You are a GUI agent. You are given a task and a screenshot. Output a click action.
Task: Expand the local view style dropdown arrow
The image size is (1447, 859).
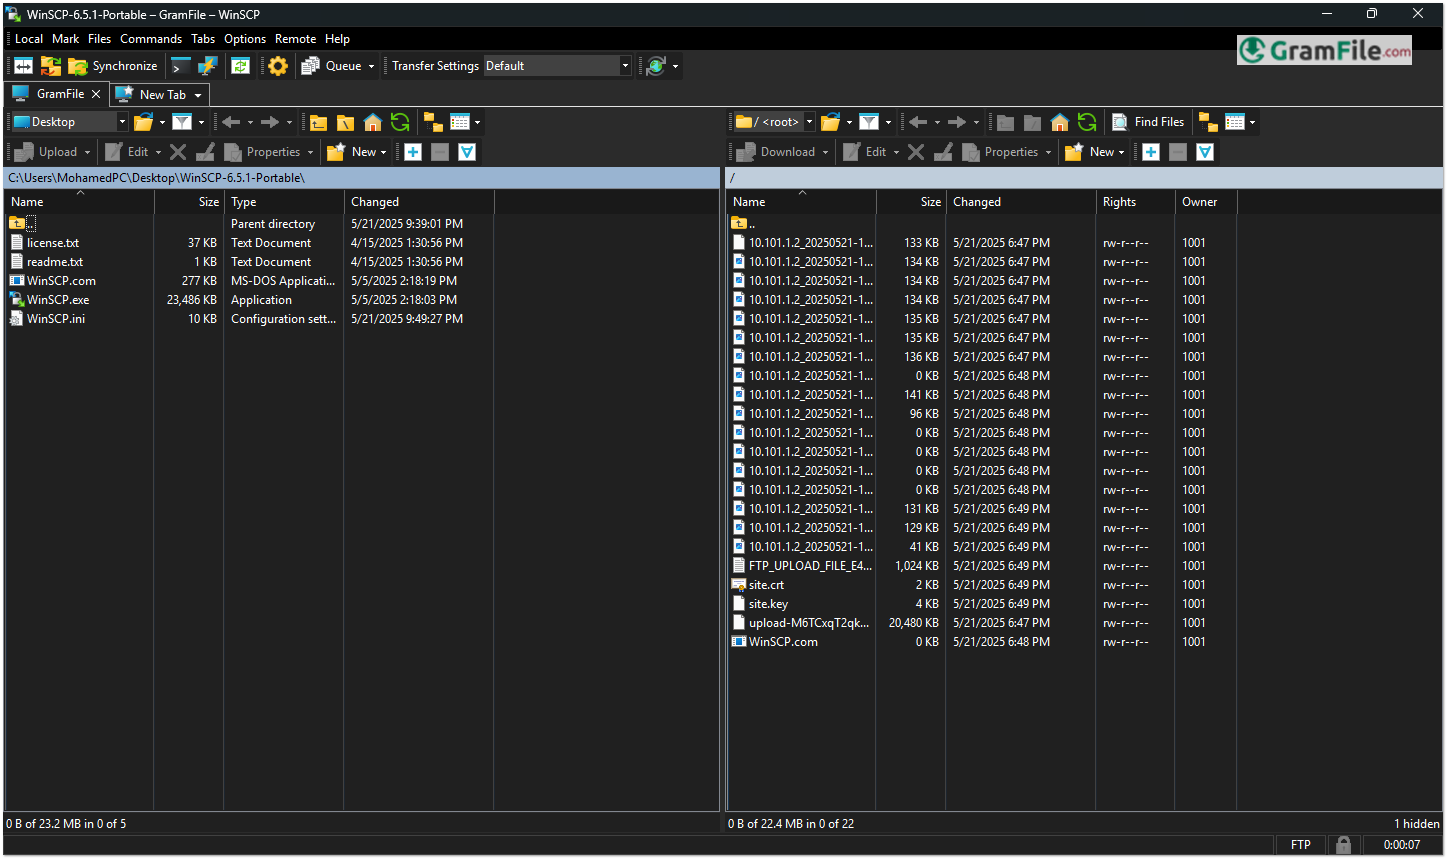(477, 123)
